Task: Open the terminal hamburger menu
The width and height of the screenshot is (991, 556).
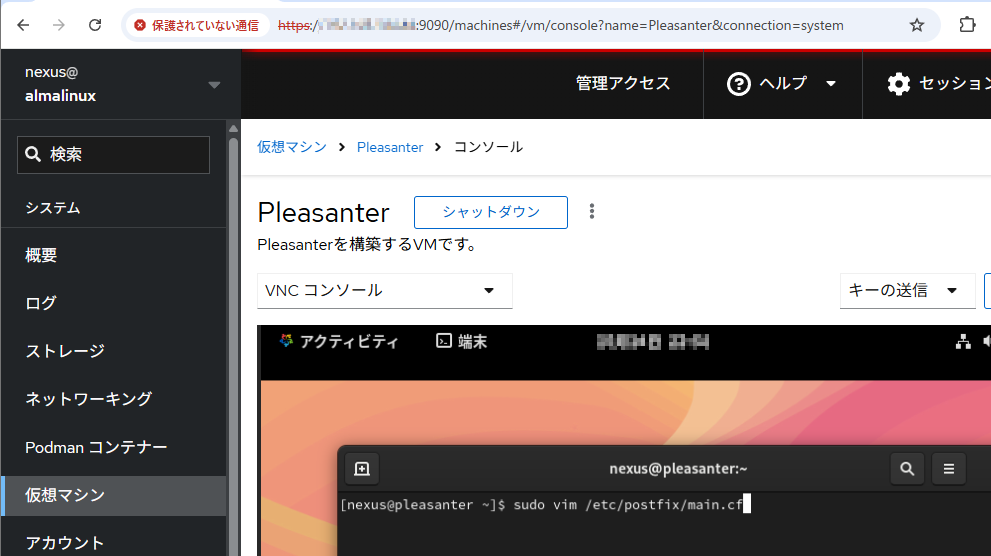Action: point(948,468)
